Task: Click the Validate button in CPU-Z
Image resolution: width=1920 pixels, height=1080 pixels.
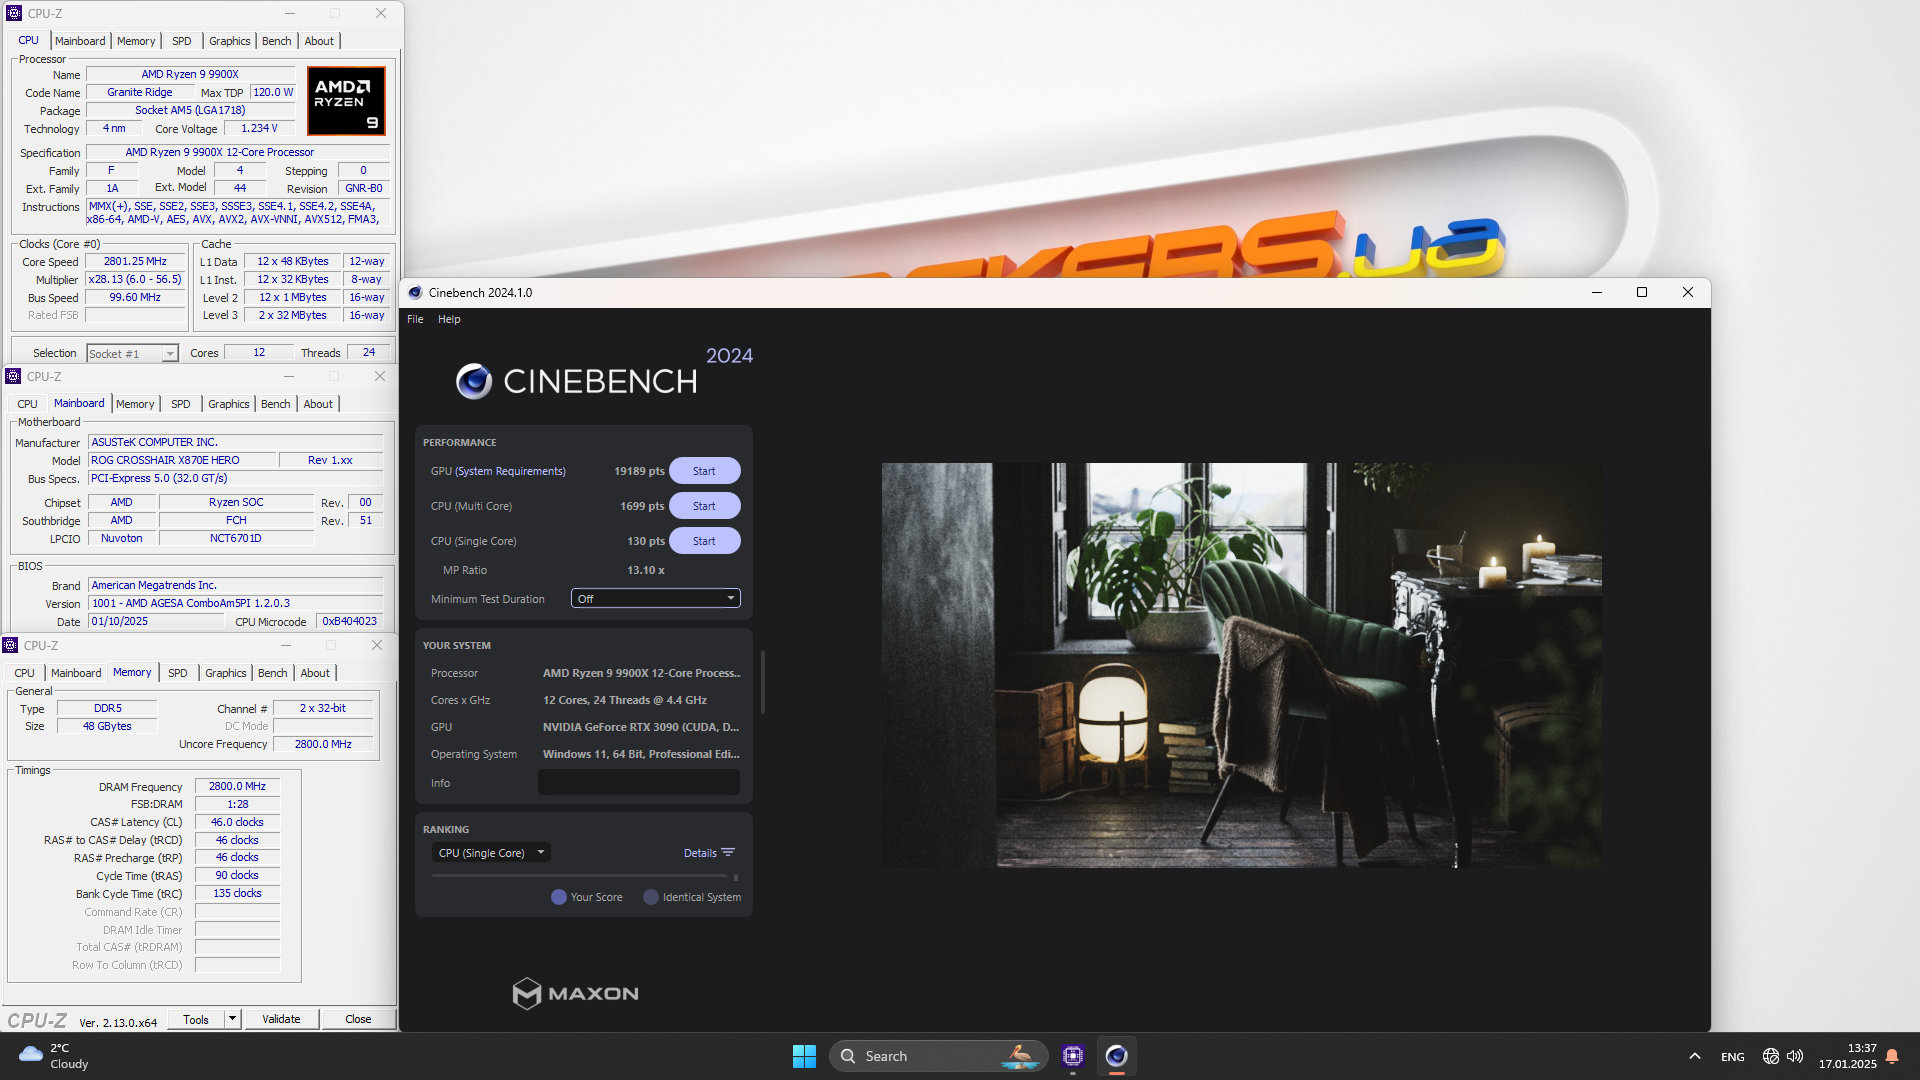Action: pyautogui.click(x=280, y=1018)
